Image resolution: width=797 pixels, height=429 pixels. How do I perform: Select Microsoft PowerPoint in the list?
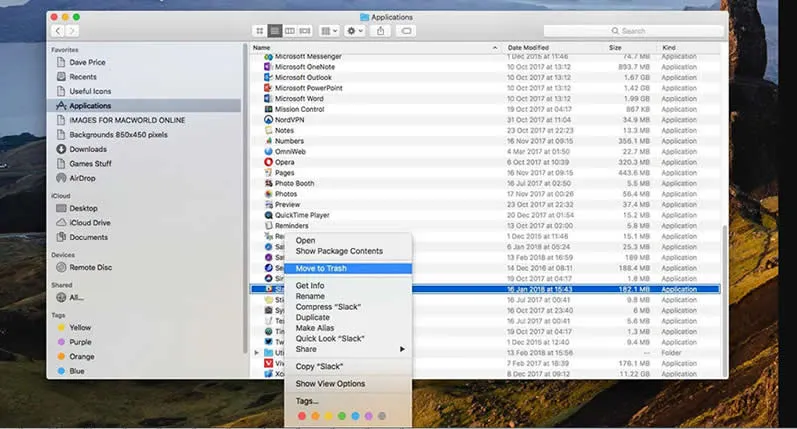coord(485,88)
